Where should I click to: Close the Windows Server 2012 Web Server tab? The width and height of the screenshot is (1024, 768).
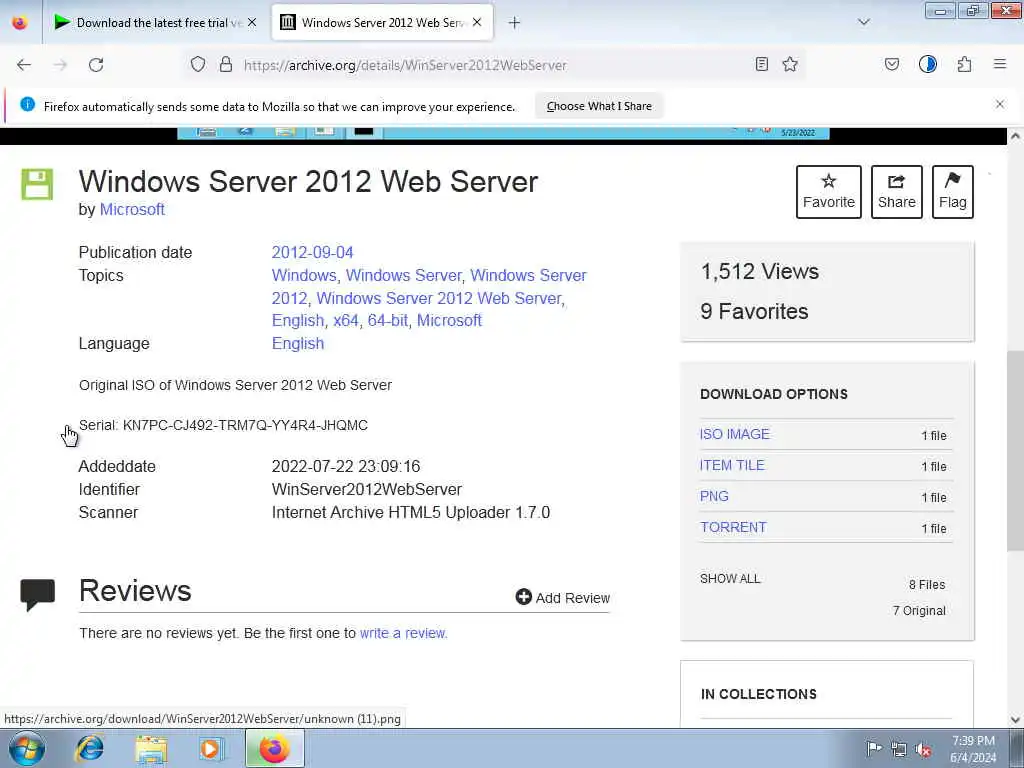pyautogui.click(x=477, y=22)
